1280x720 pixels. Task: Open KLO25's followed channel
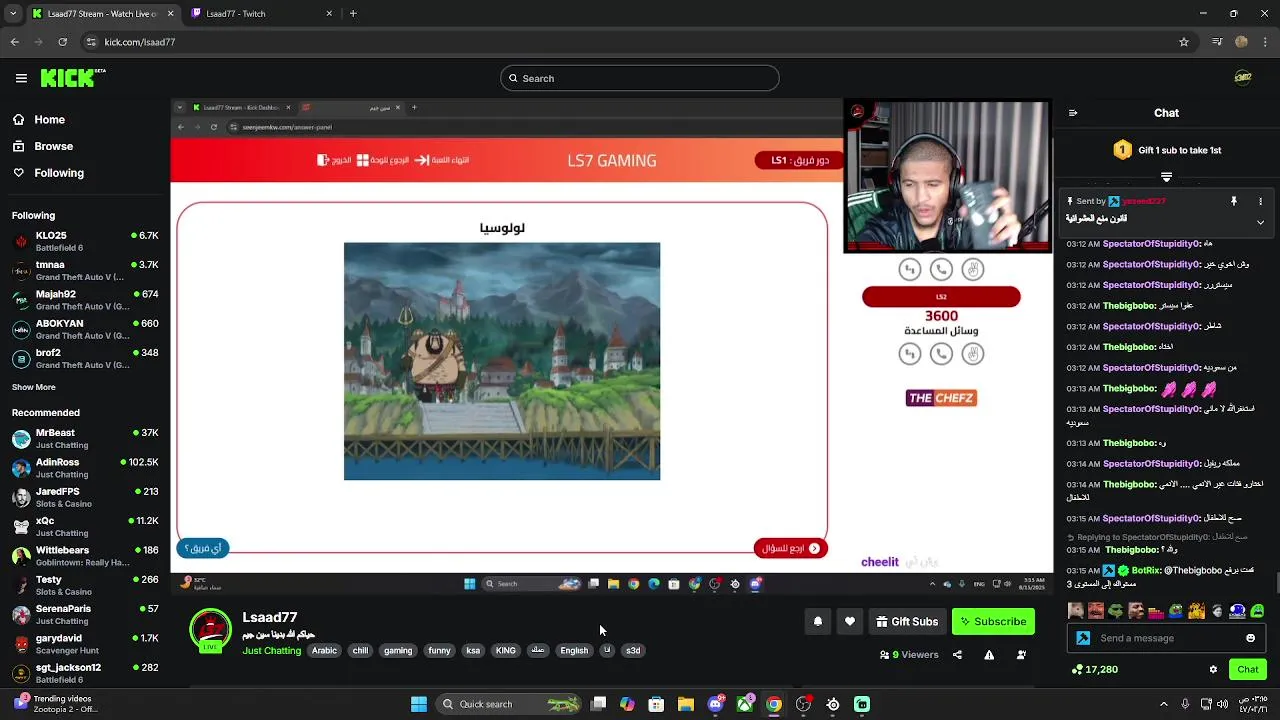click(x=85, y=241)
